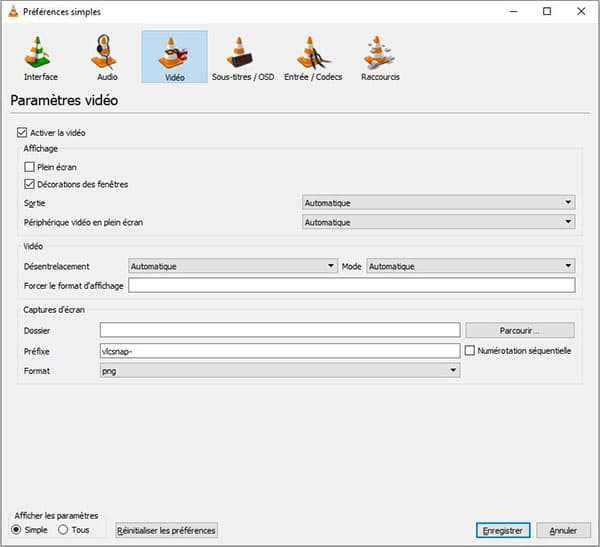Open the Périphérique vidéo en plein écran dropdown
The image size is (600, 547).
tap(438, 222)
